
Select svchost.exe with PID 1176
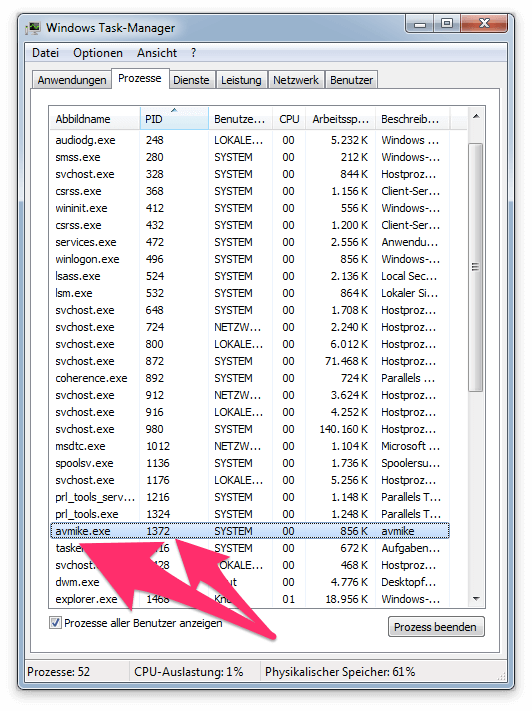(x=249, y=480)
